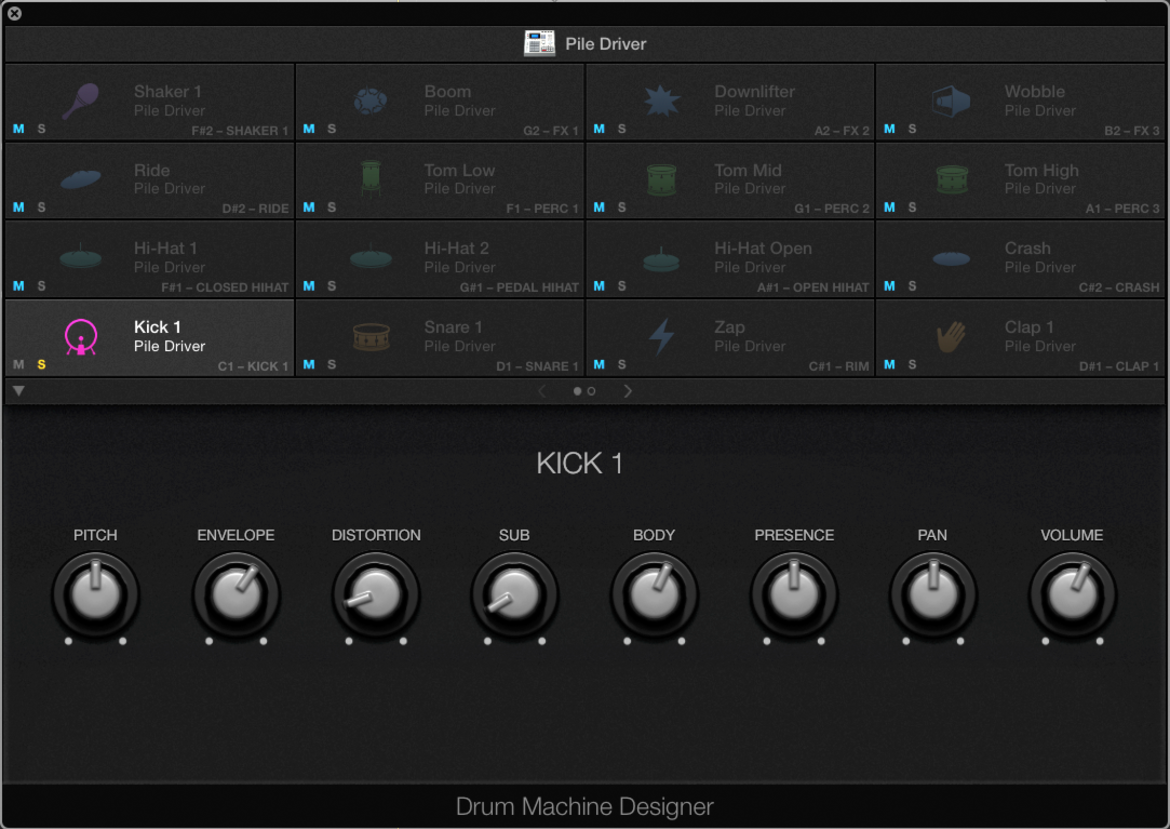
Task: Click the Wobble megaphone icon
Action: tap(951, 101)
